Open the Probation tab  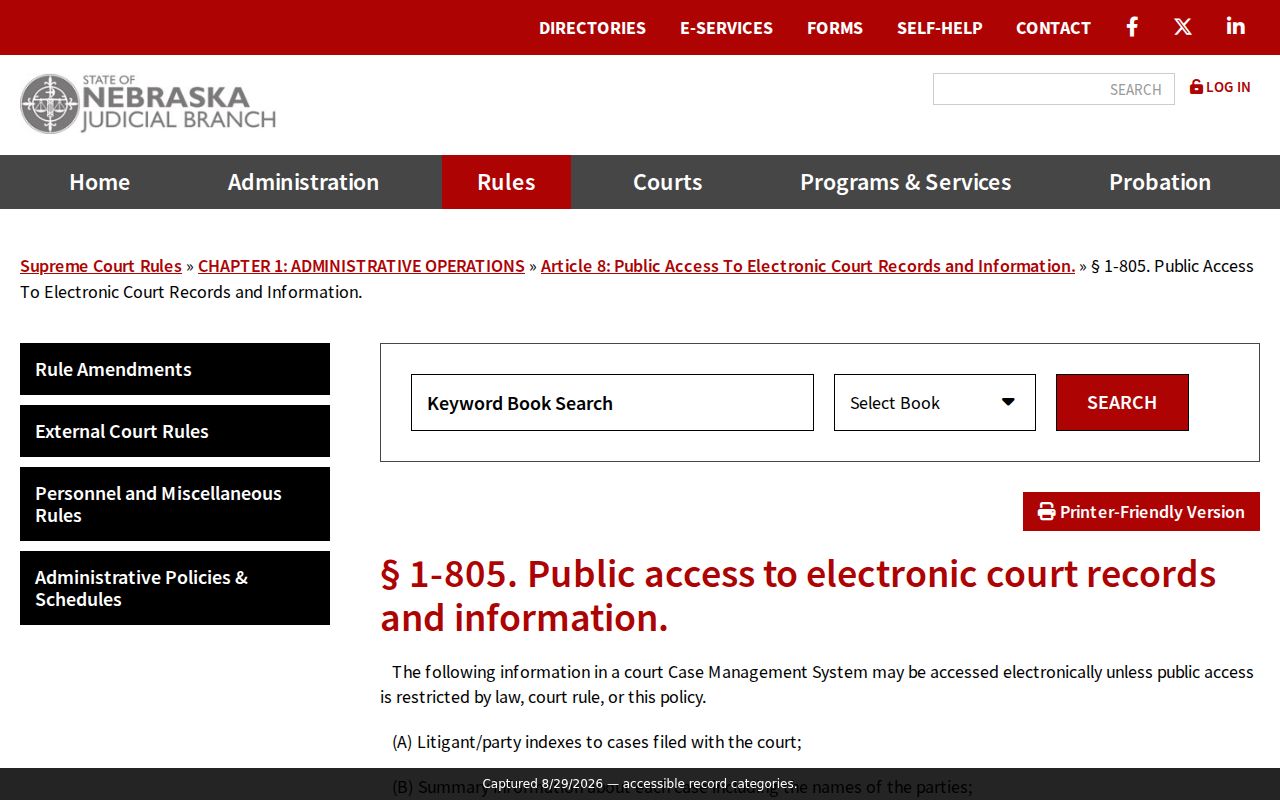1160,182
